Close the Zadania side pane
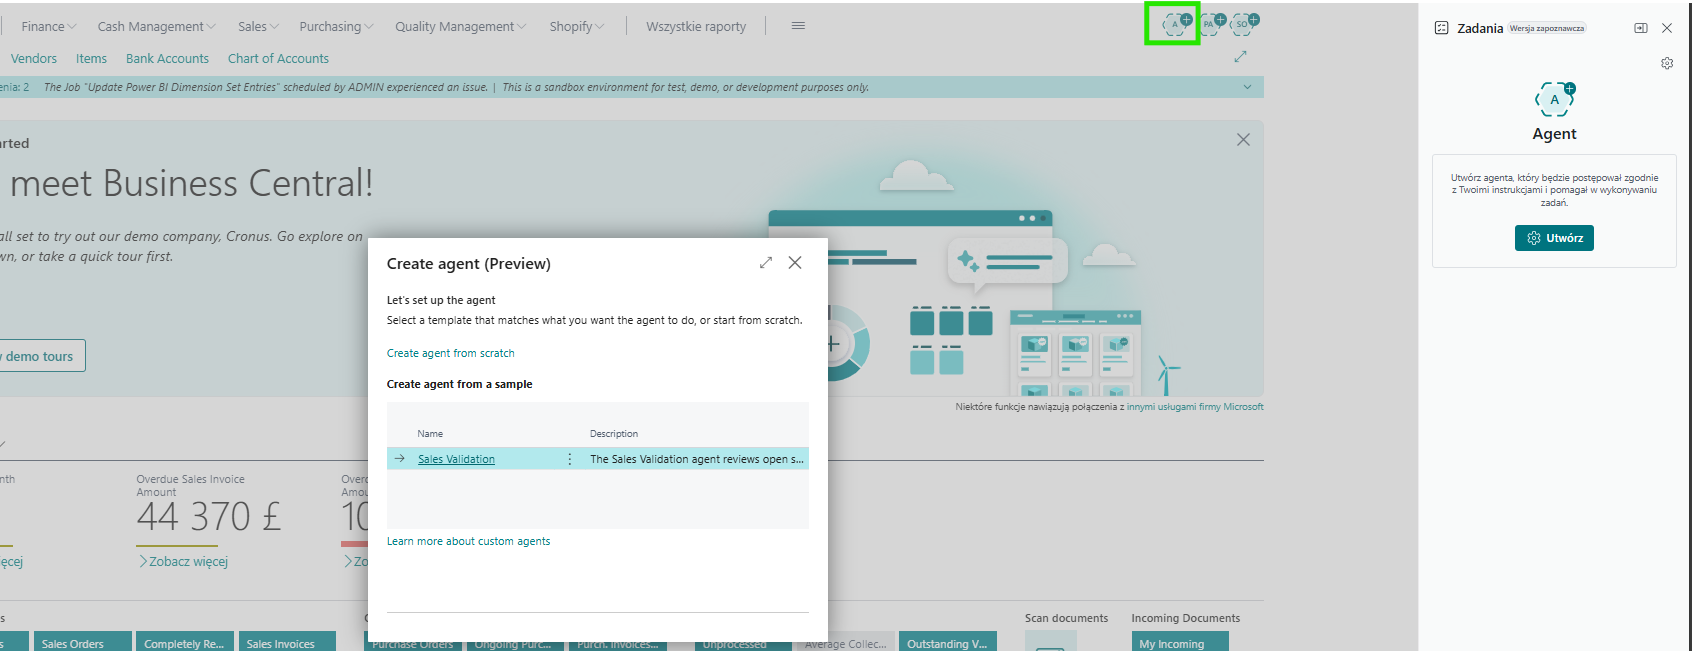The image size is (1692, 651). (1667, 28)
